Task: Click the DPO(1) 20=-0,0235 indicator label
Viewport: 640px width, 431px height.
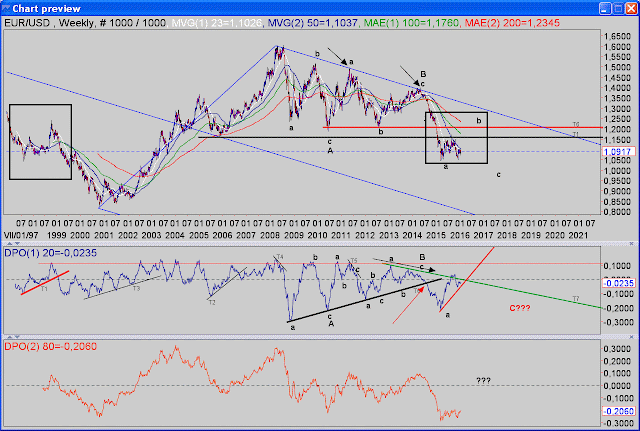Action: click(x=50, y=253)
